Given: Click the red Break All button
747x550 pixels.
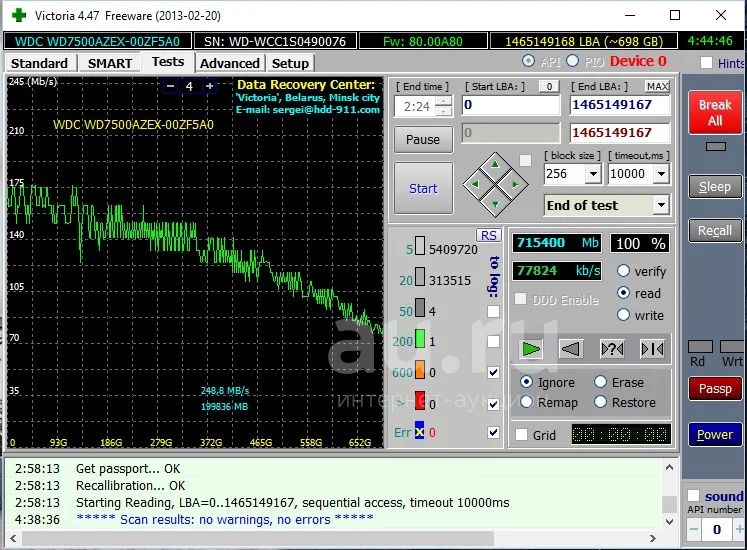Looking at the screenshot, I should pyautogui.click(x=714, y=112).
